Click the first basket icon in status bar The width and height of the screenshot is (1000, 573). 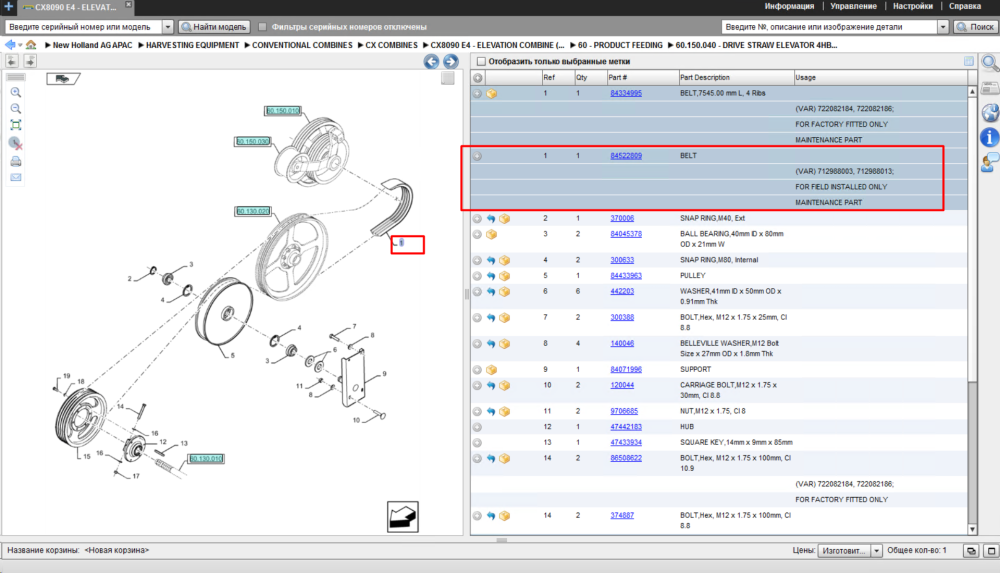pyautogui.click(x=971, y=551)
